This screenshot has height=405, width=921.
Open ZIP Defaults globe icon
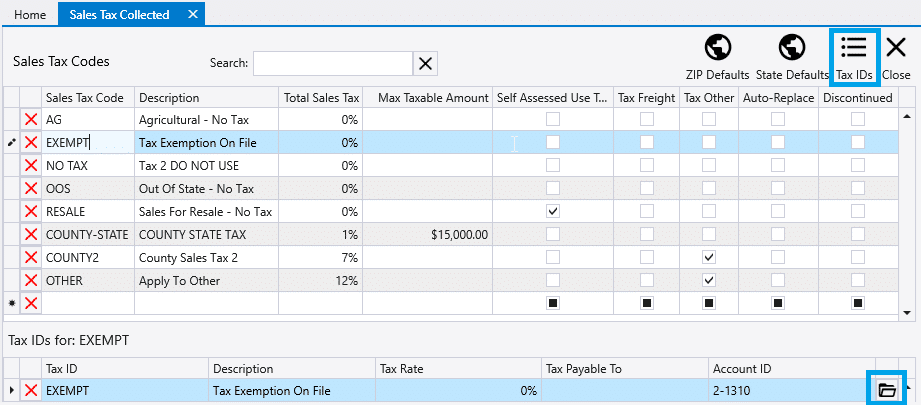pyautogui.click(x=717, y=49)
